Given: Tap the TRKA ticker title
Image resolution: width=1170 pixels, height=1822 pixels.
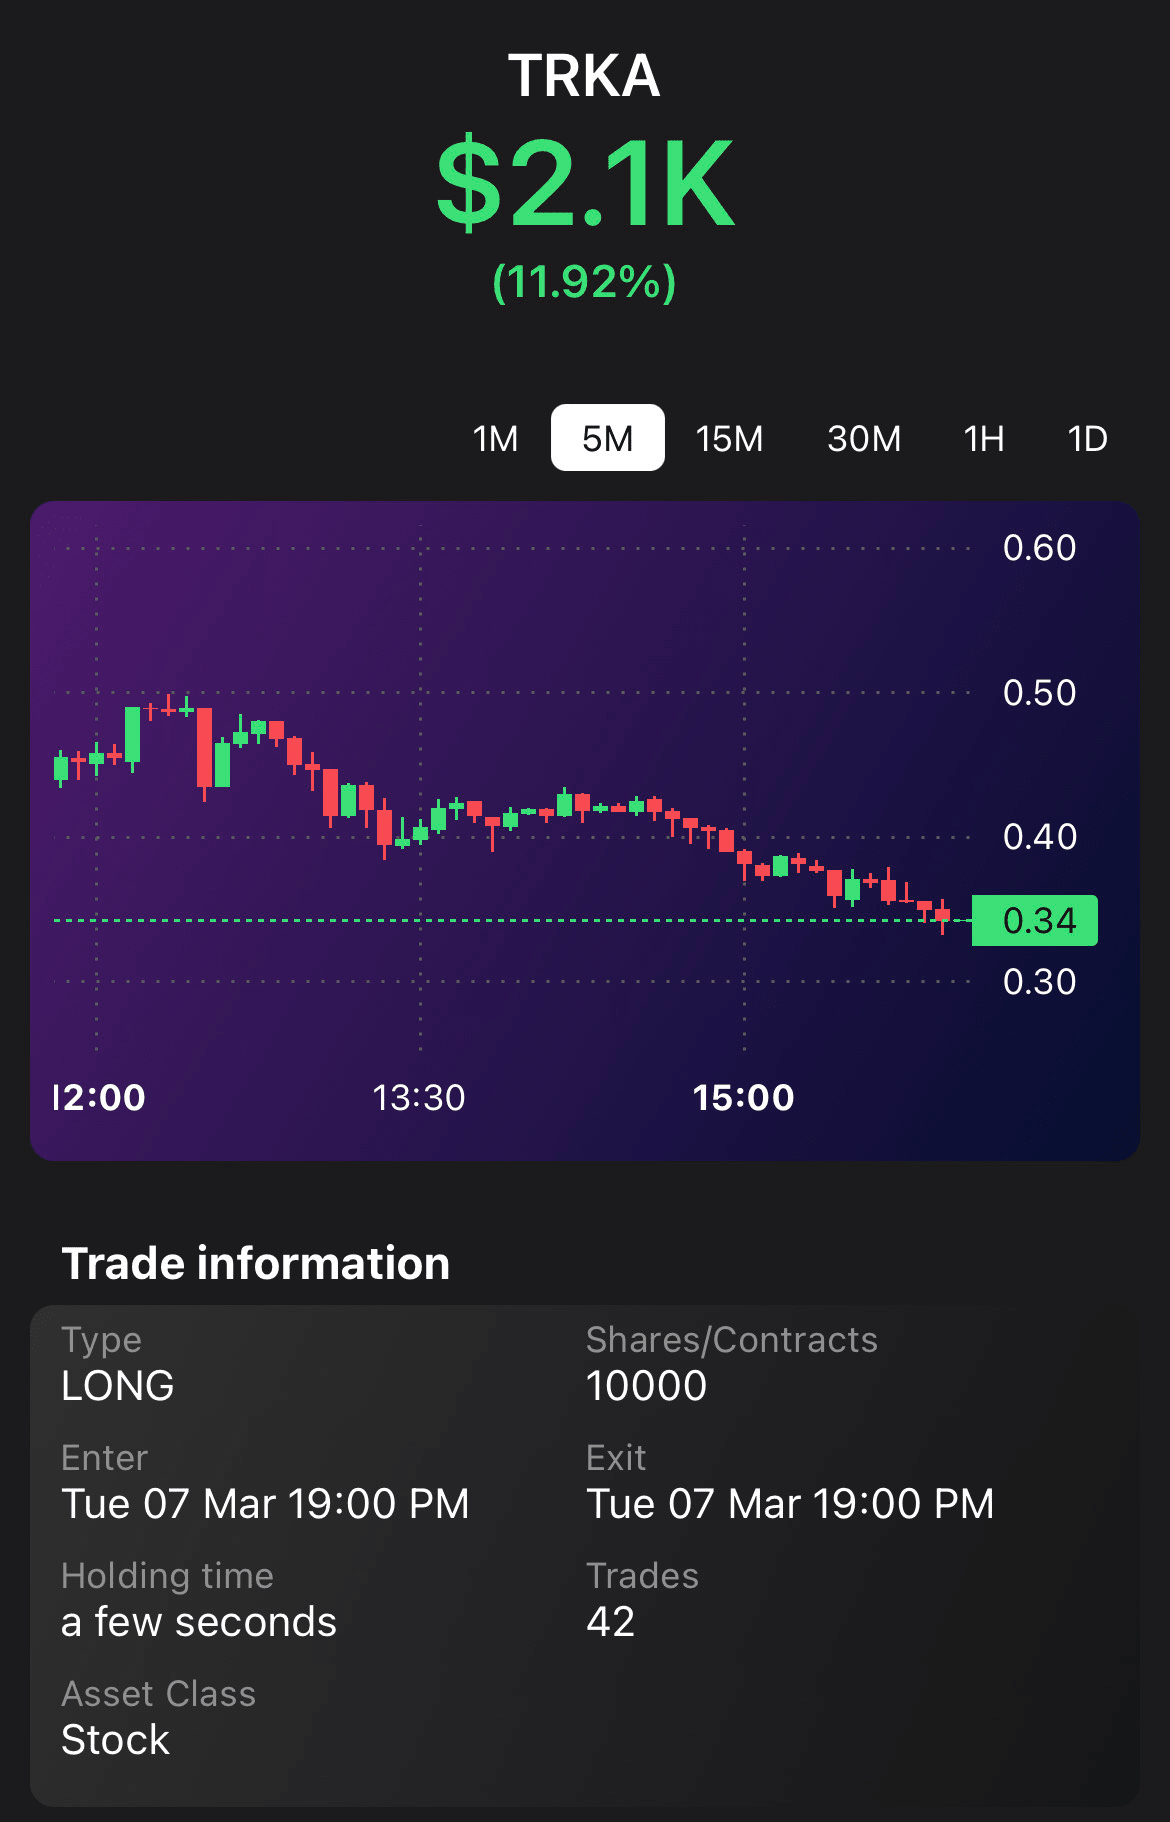Looking at the screenshot, I should 584,76.
